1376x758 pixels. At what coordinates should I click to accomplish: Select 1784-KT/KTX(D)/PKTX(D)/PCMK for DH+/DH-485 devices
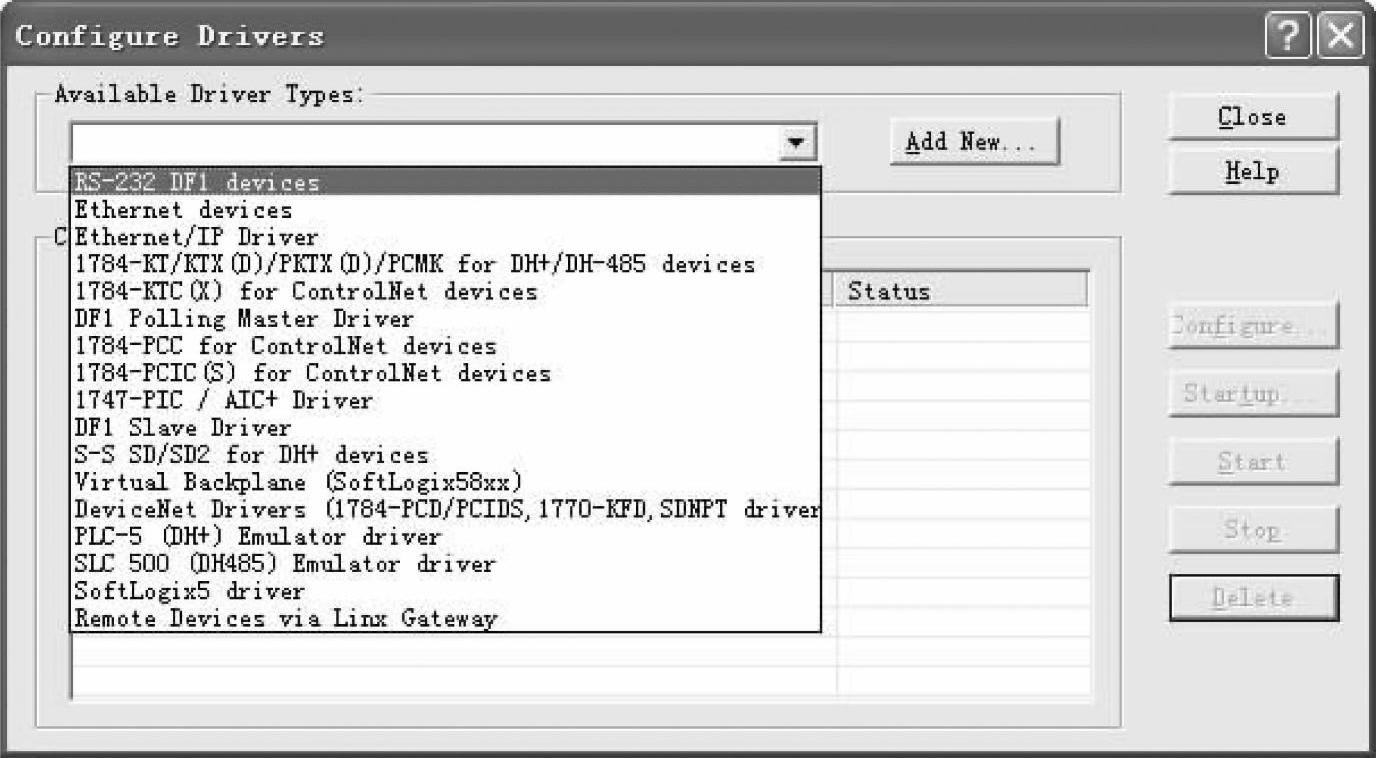tap(446, 264)
